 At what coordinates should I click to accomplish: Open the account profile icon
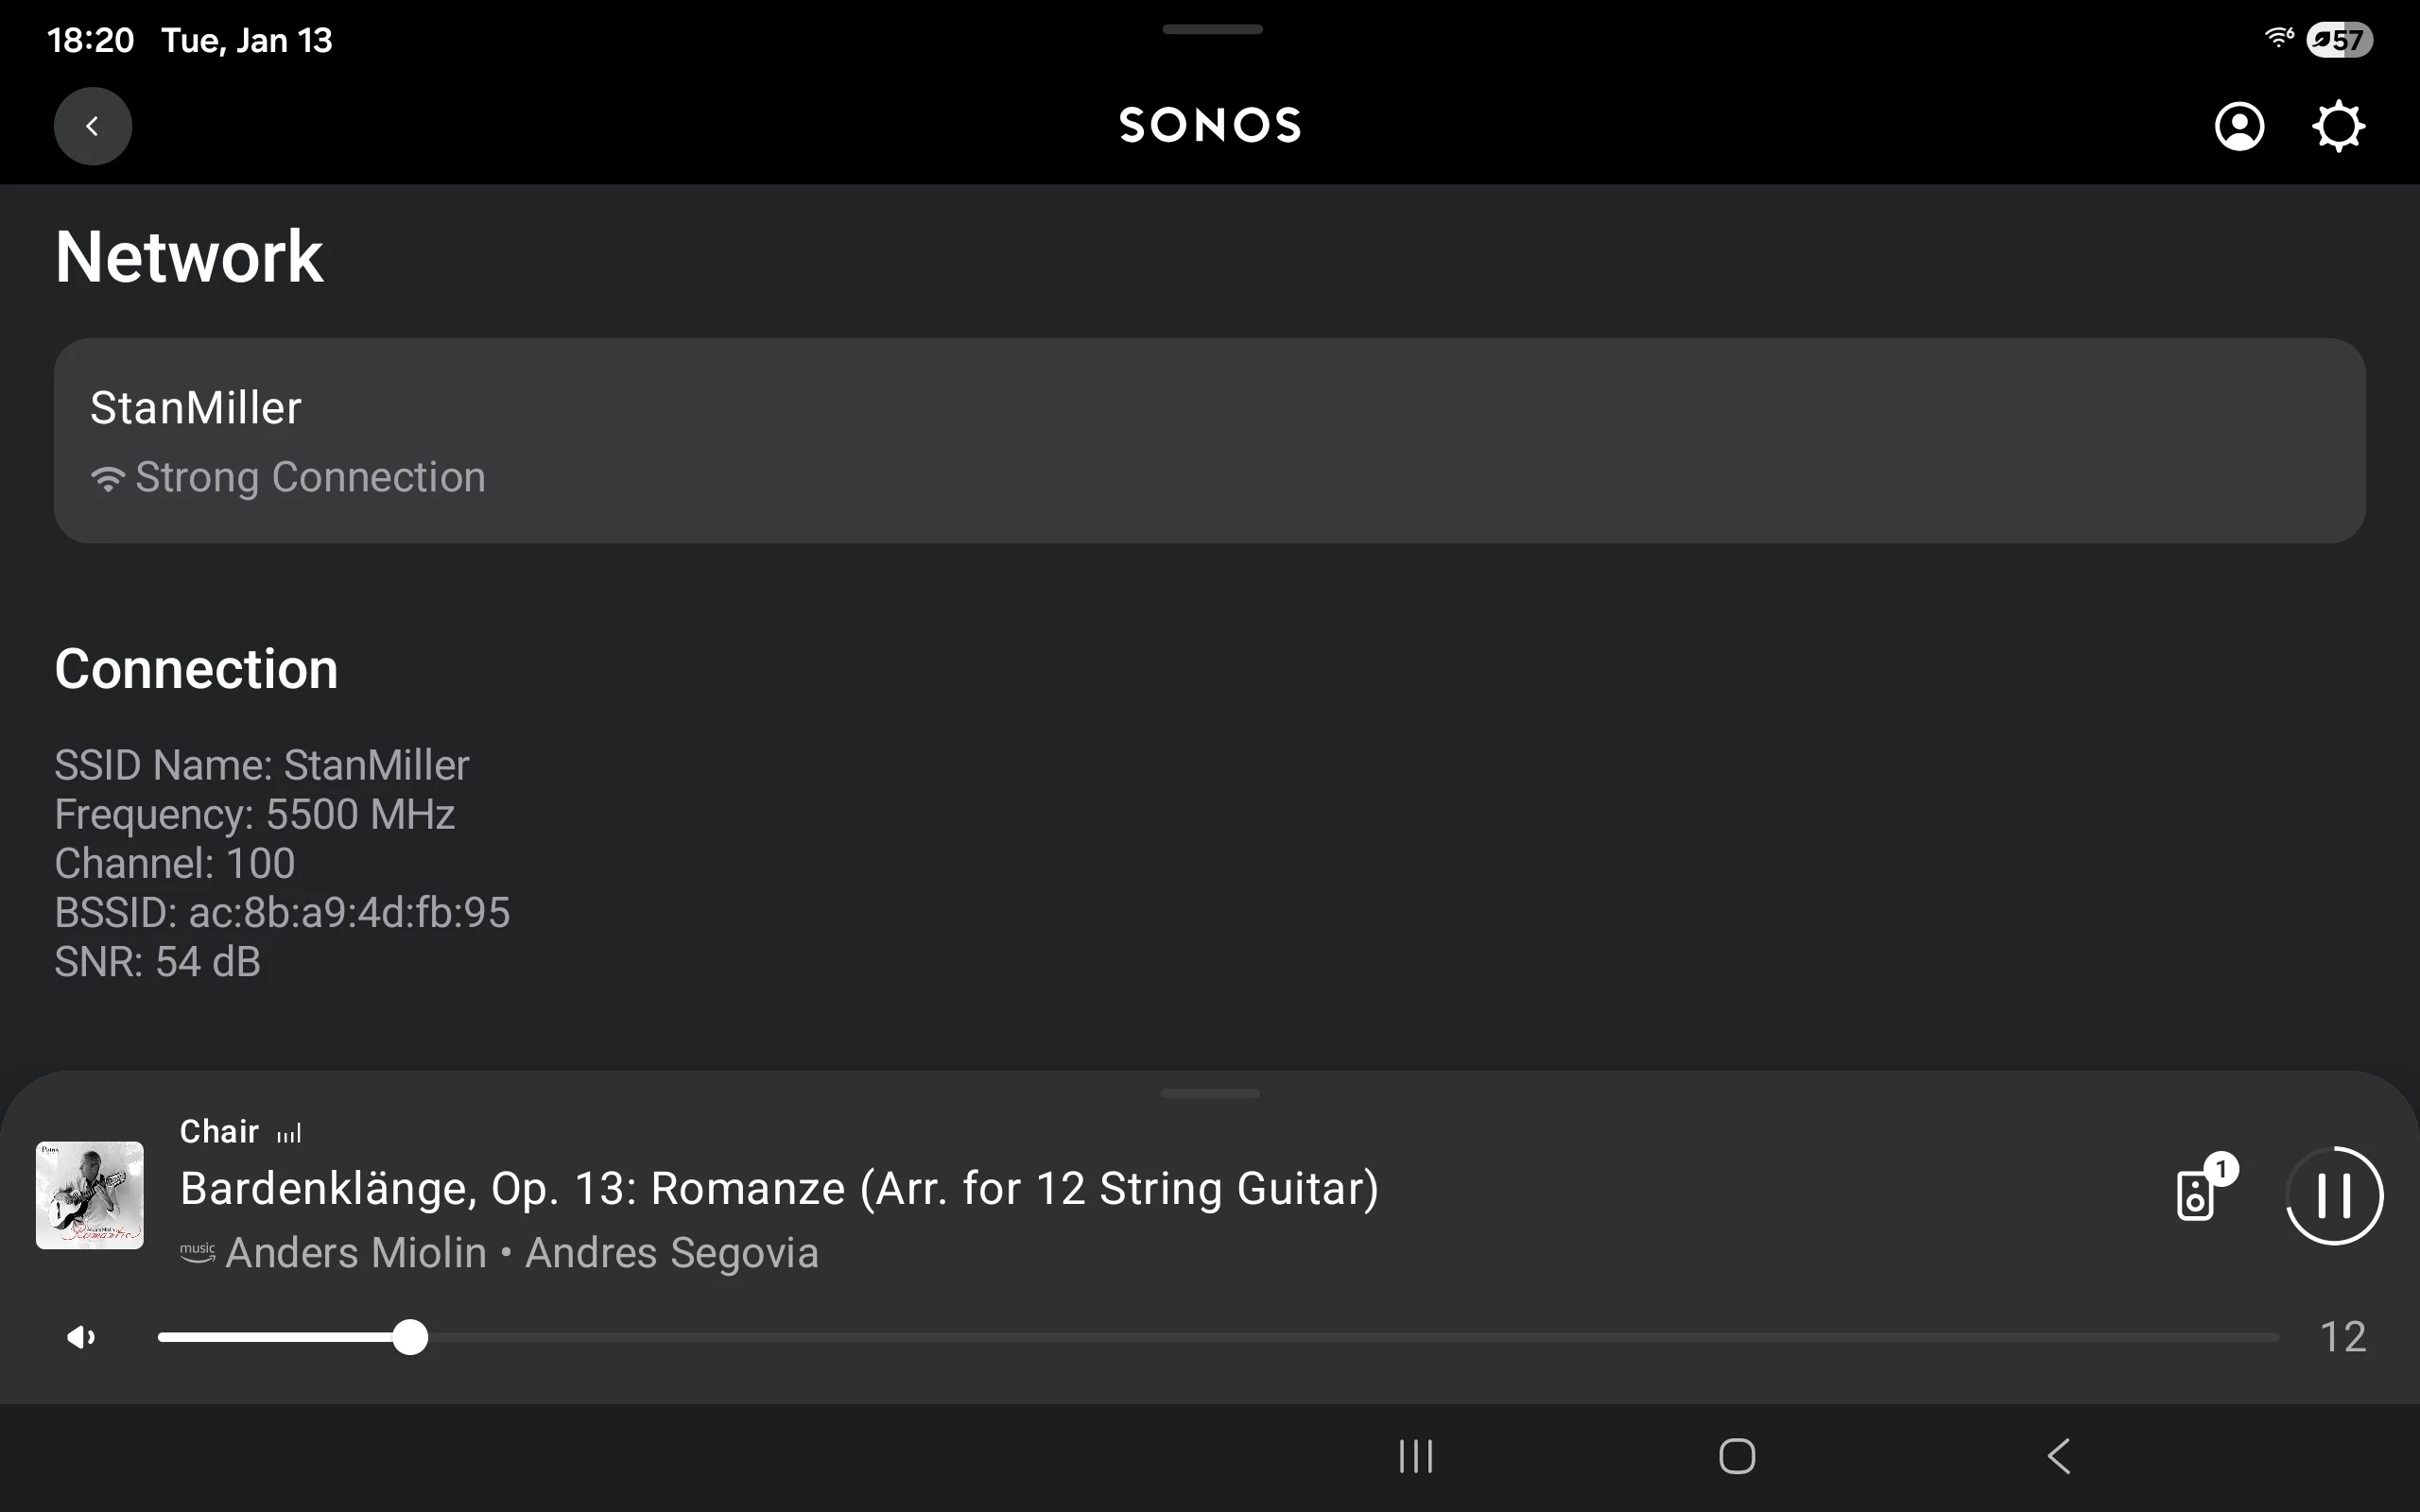[x=2239, y=126]
